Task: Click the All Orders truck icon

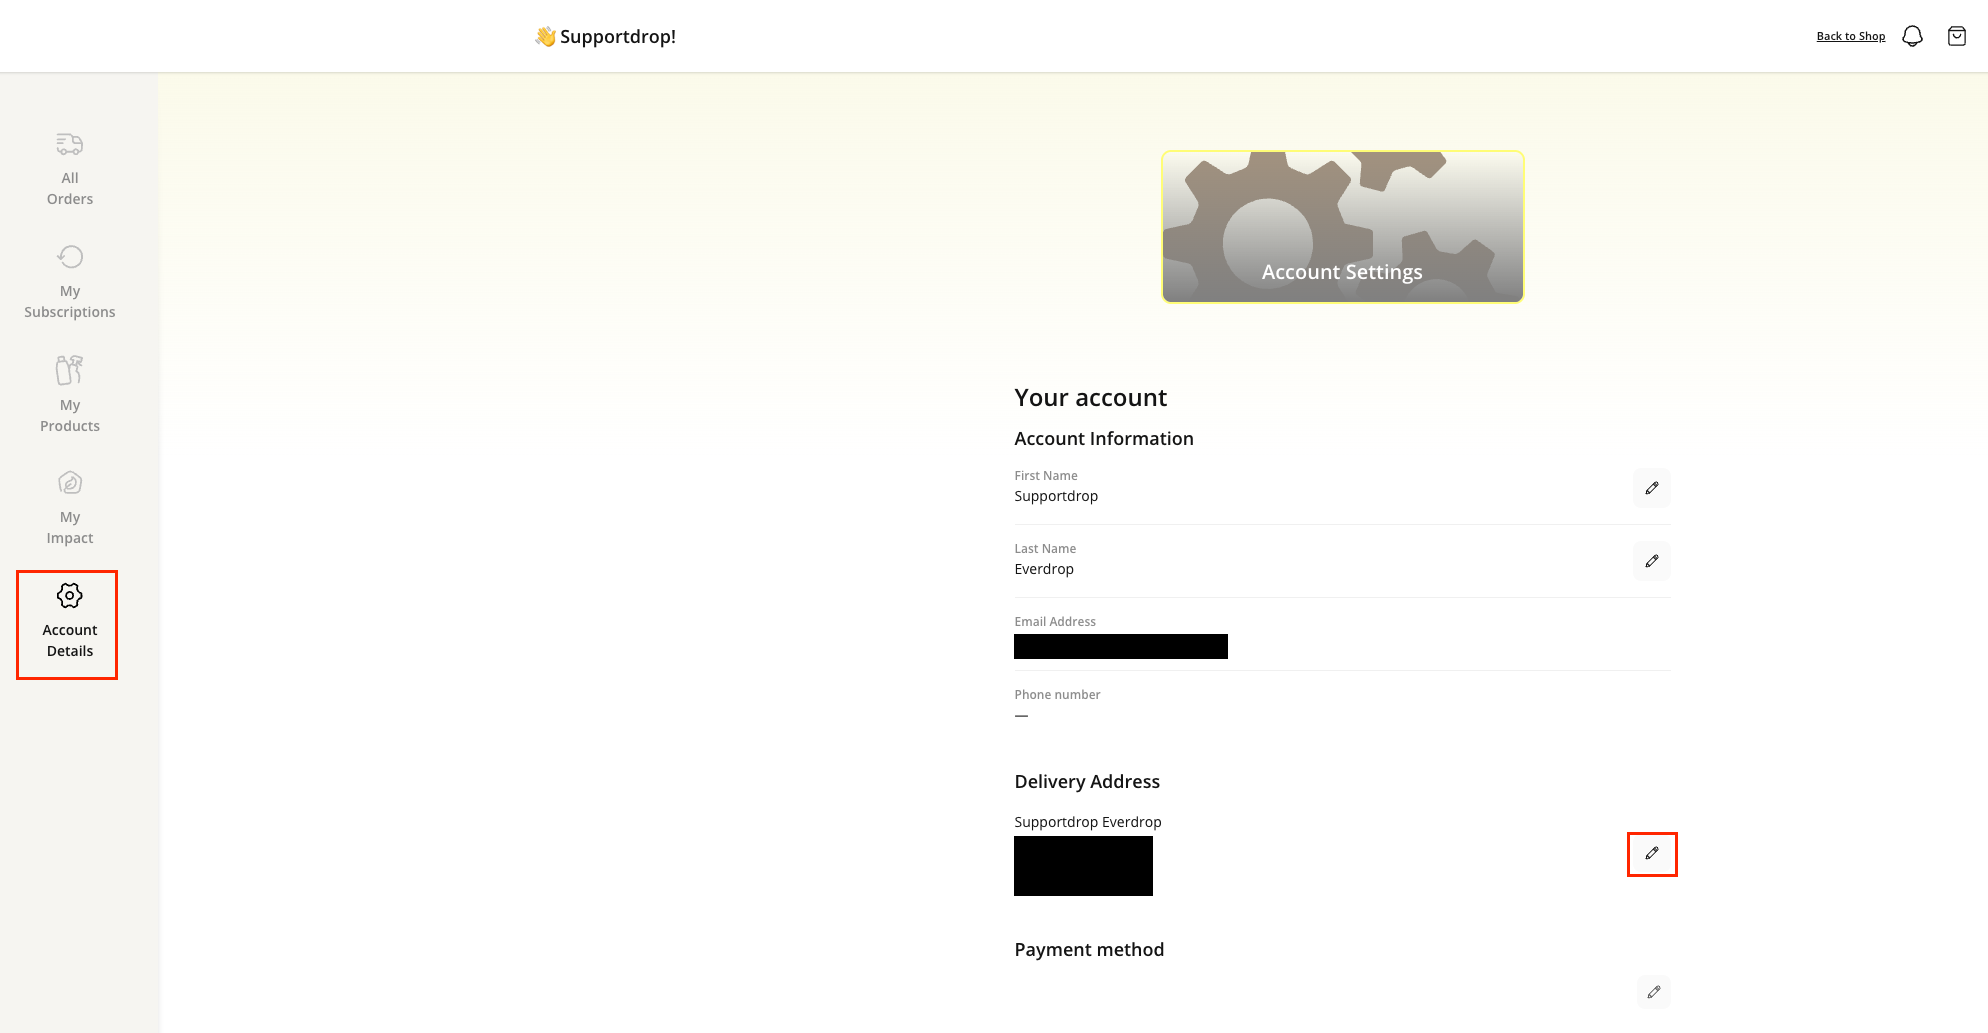Action: (x=70, y=145)
